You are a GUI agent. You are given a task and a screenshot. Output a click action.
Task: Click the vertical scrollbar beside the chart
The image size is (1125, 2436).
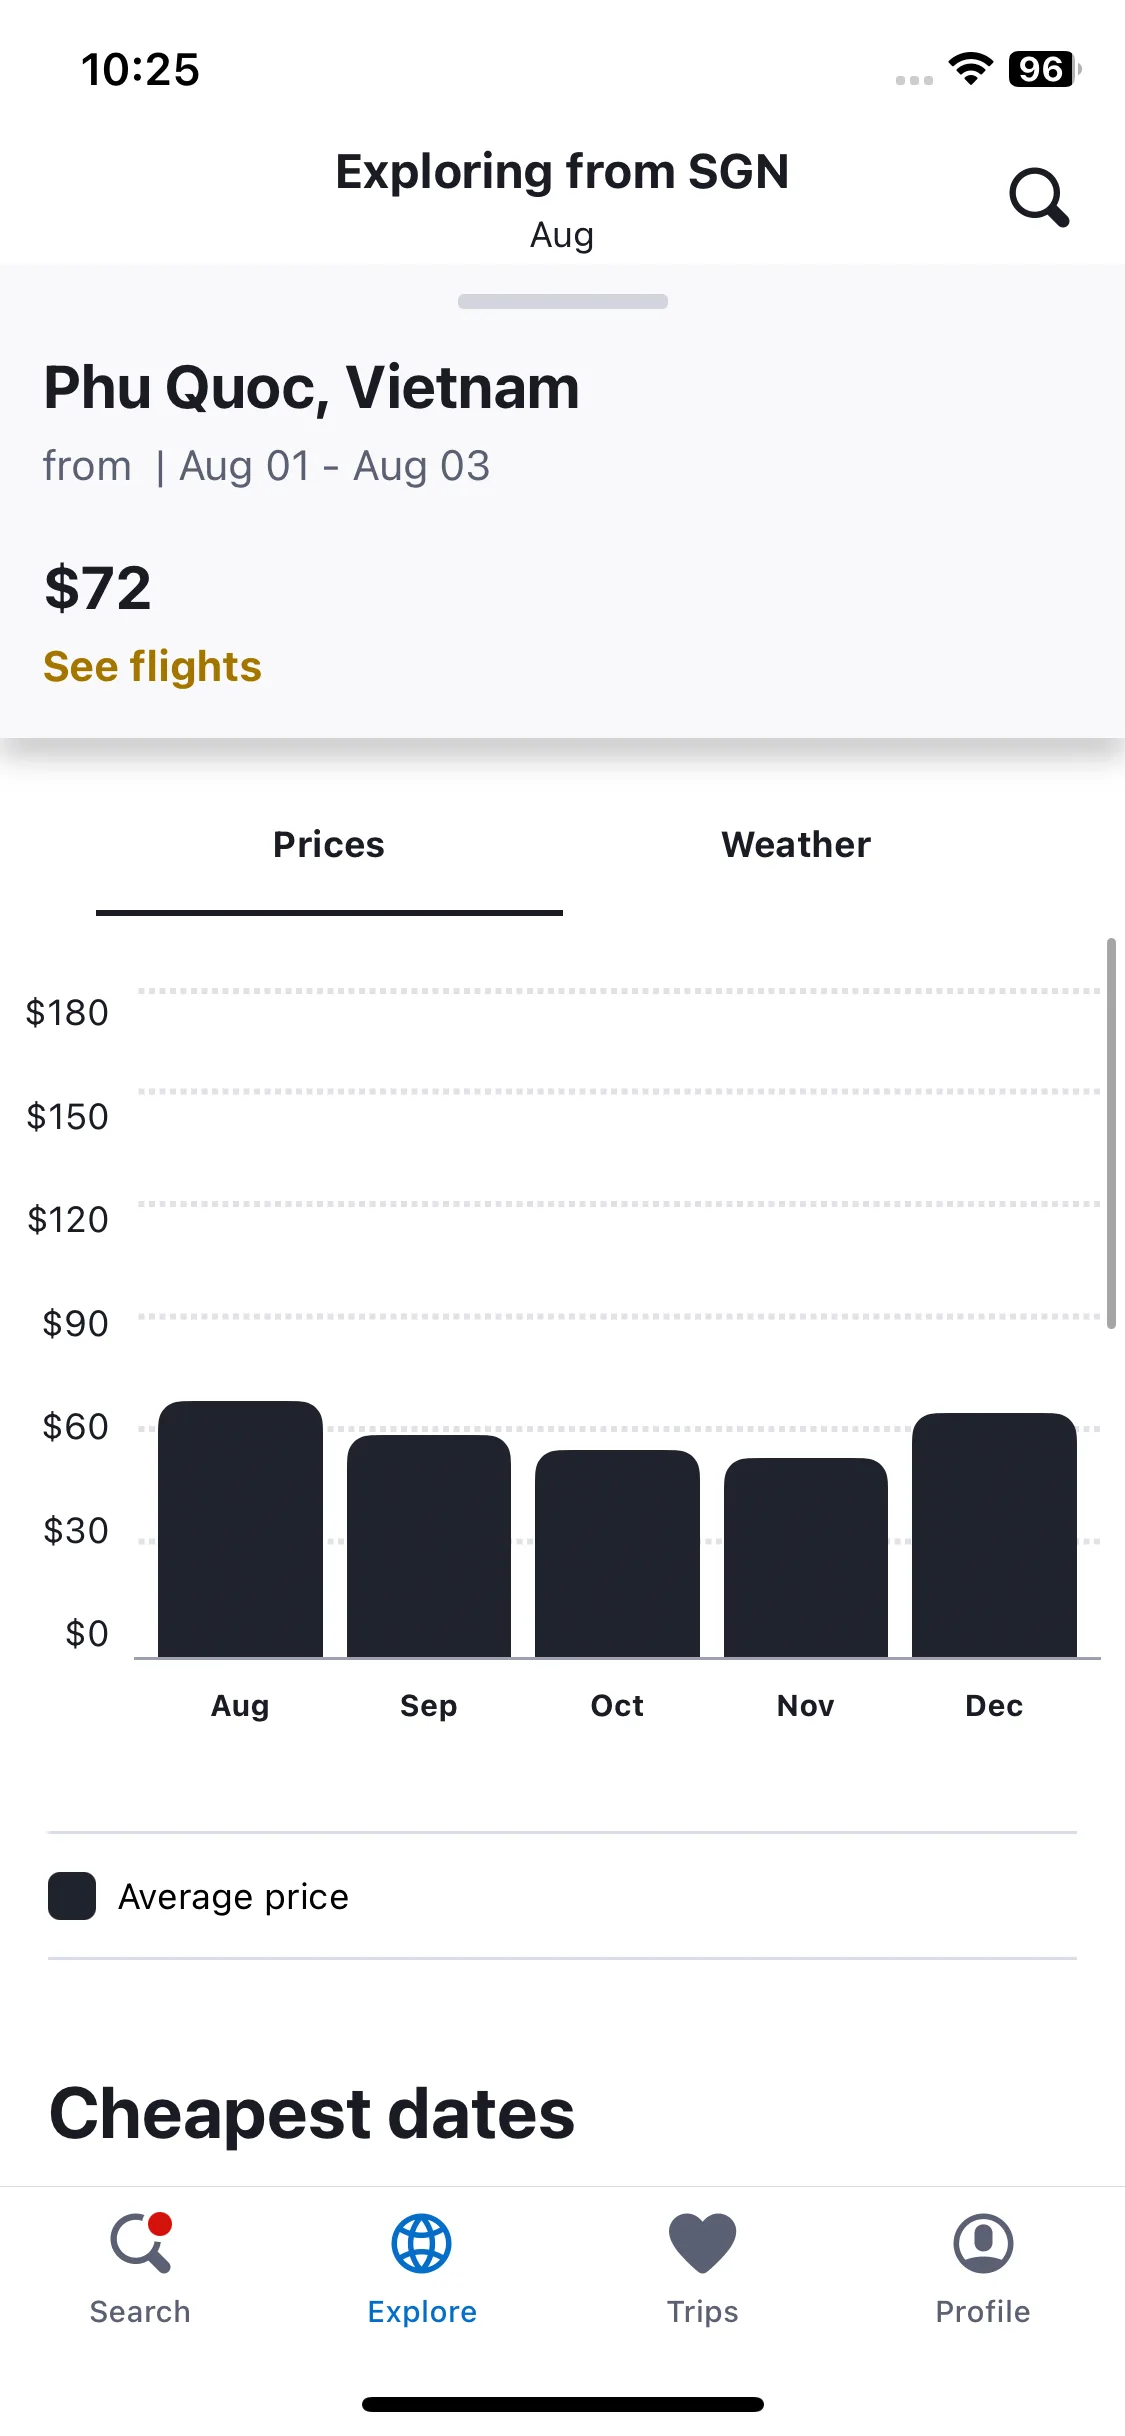pyautogui.click(x=1111, y=1133)
